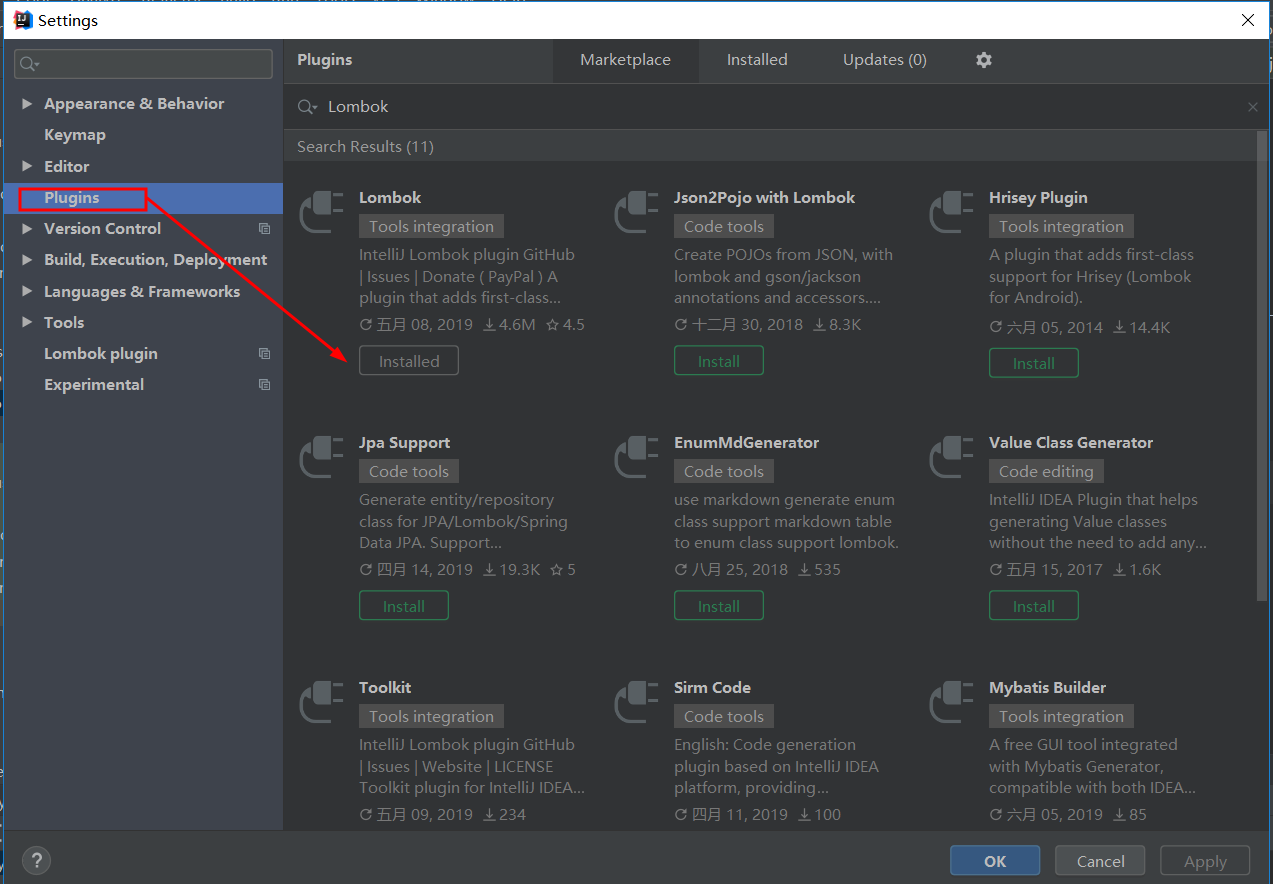Screen dimensions: 1273x884
Task: Open the Updates (0) tab
Action: tap(885, 60)
